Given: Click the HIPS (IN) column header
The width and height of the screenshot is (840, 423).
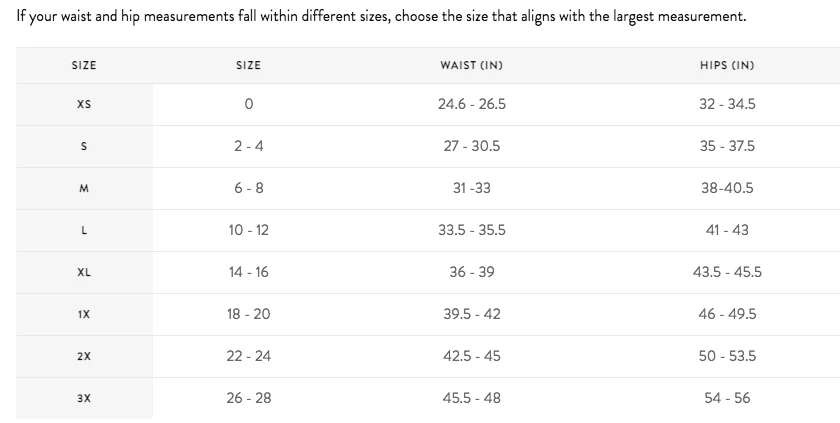Looking at the screenshot, I should pos(727,65).
